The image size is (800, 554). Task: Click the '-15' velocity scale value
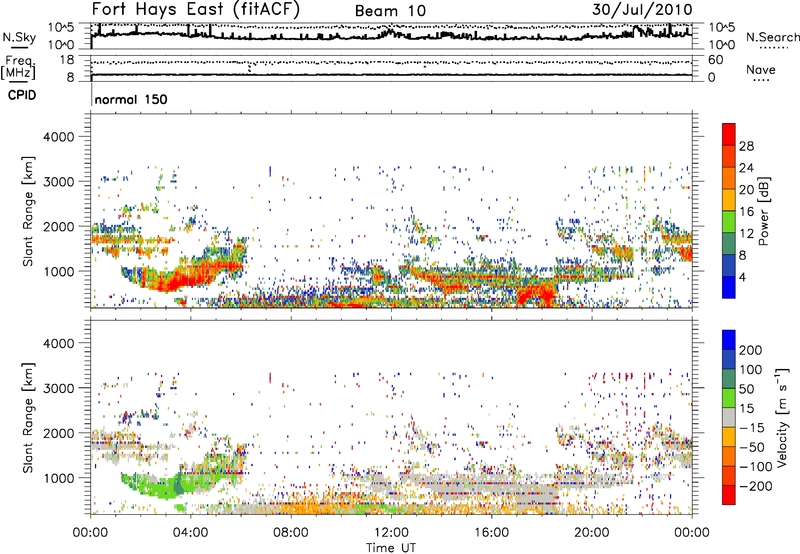(752, 428)
